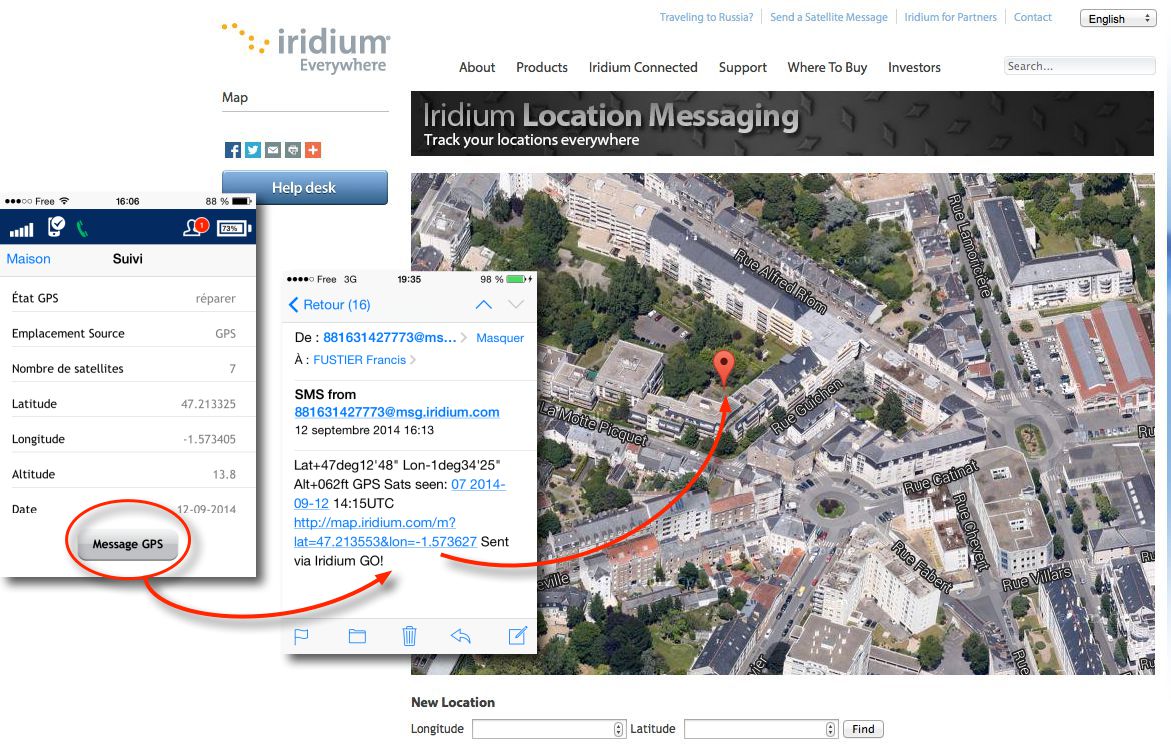Open the Support menu
Screen dimensions: 1171x750
(742, 67)
